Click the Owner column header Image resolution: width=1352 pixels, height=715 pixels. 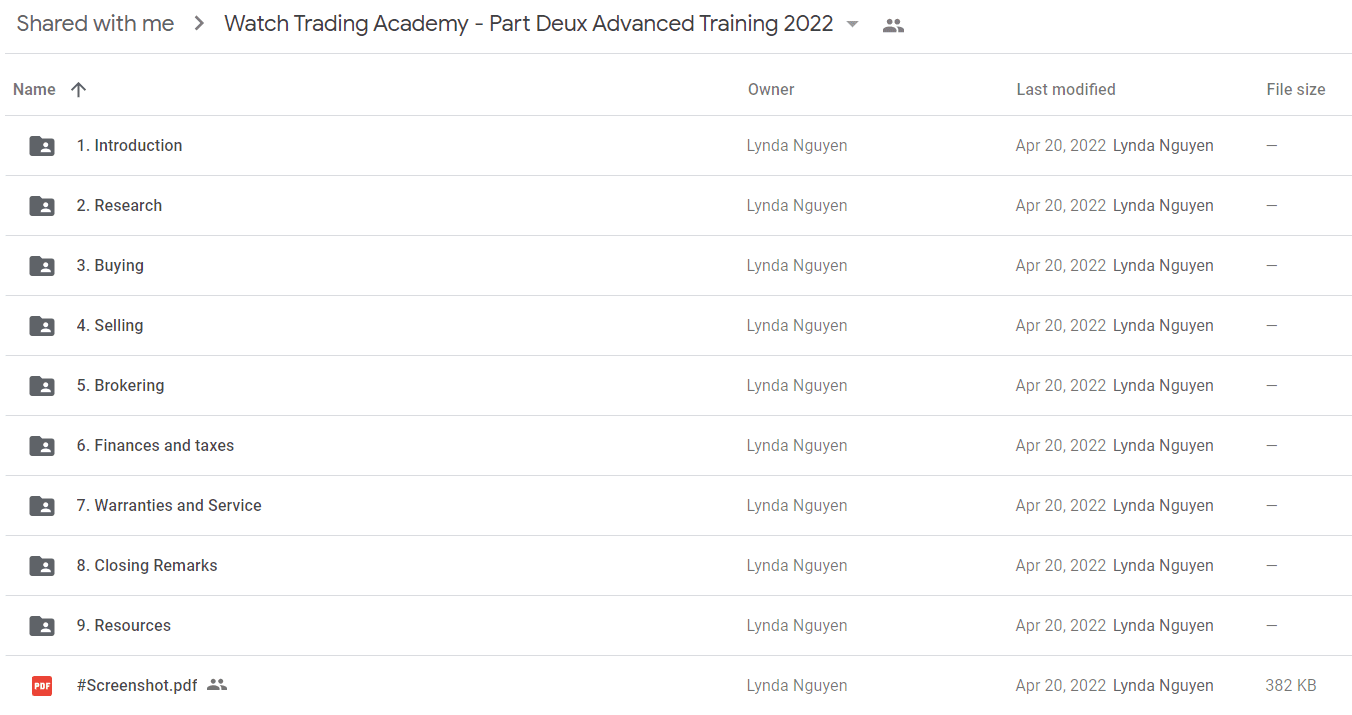771,89
